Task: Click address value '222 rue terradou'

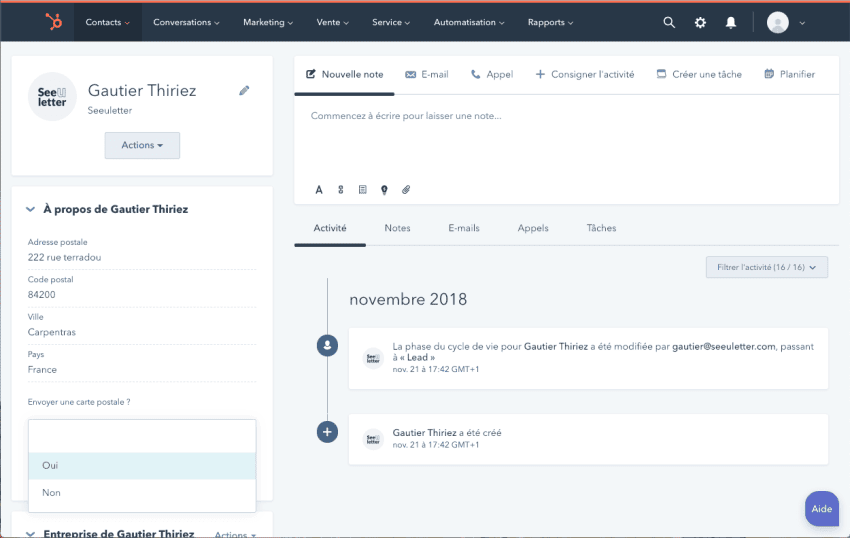Action: (65, 258)
